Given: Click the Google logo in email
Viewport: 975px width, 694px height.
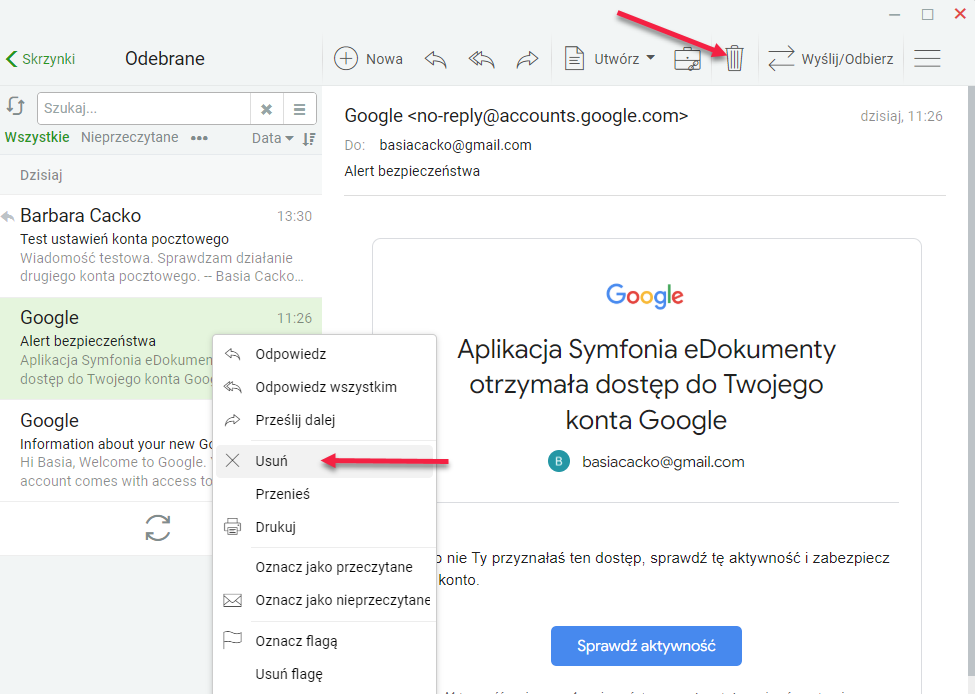Looking at the screenshot, I should 645,295.
